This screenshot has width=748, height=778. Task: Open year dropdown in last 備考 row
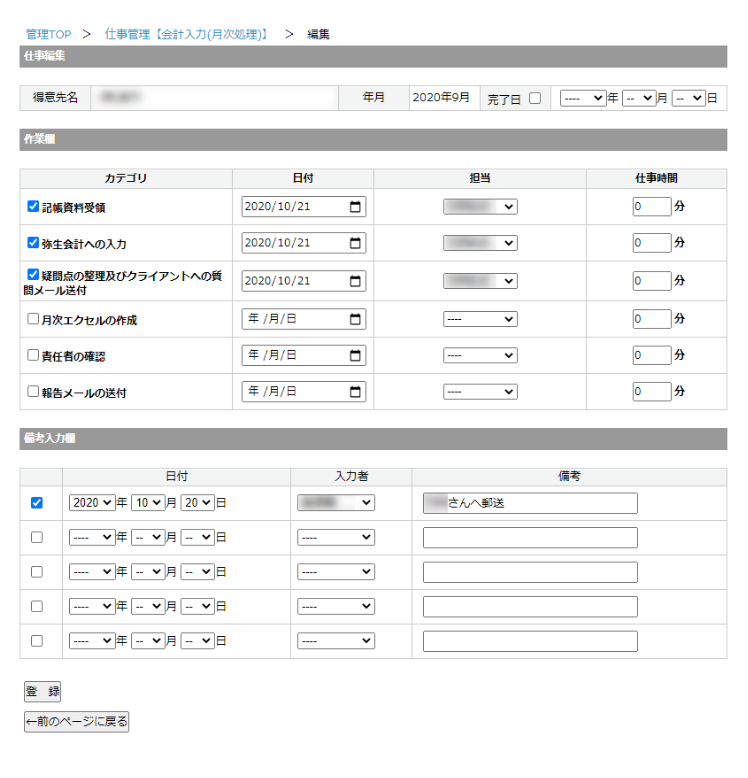pyautogui.click(x=92, y=641)
